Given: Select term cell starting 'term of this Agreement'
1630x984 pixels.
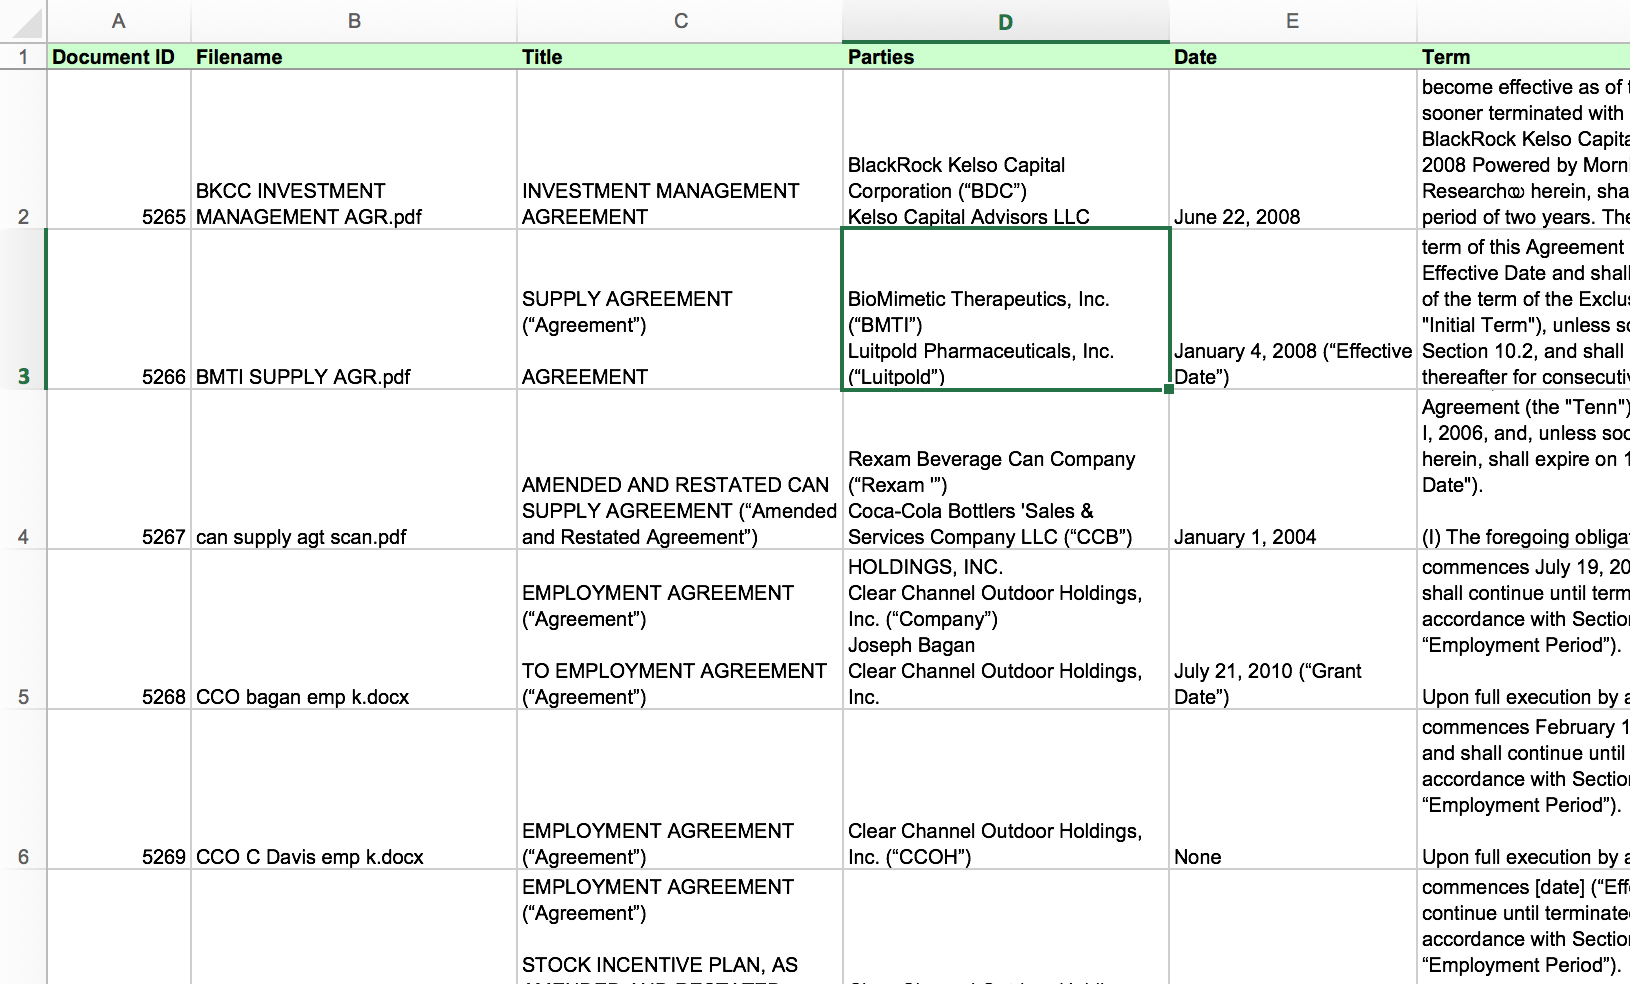Looking at the screenshot, I should coord(1524,310).
